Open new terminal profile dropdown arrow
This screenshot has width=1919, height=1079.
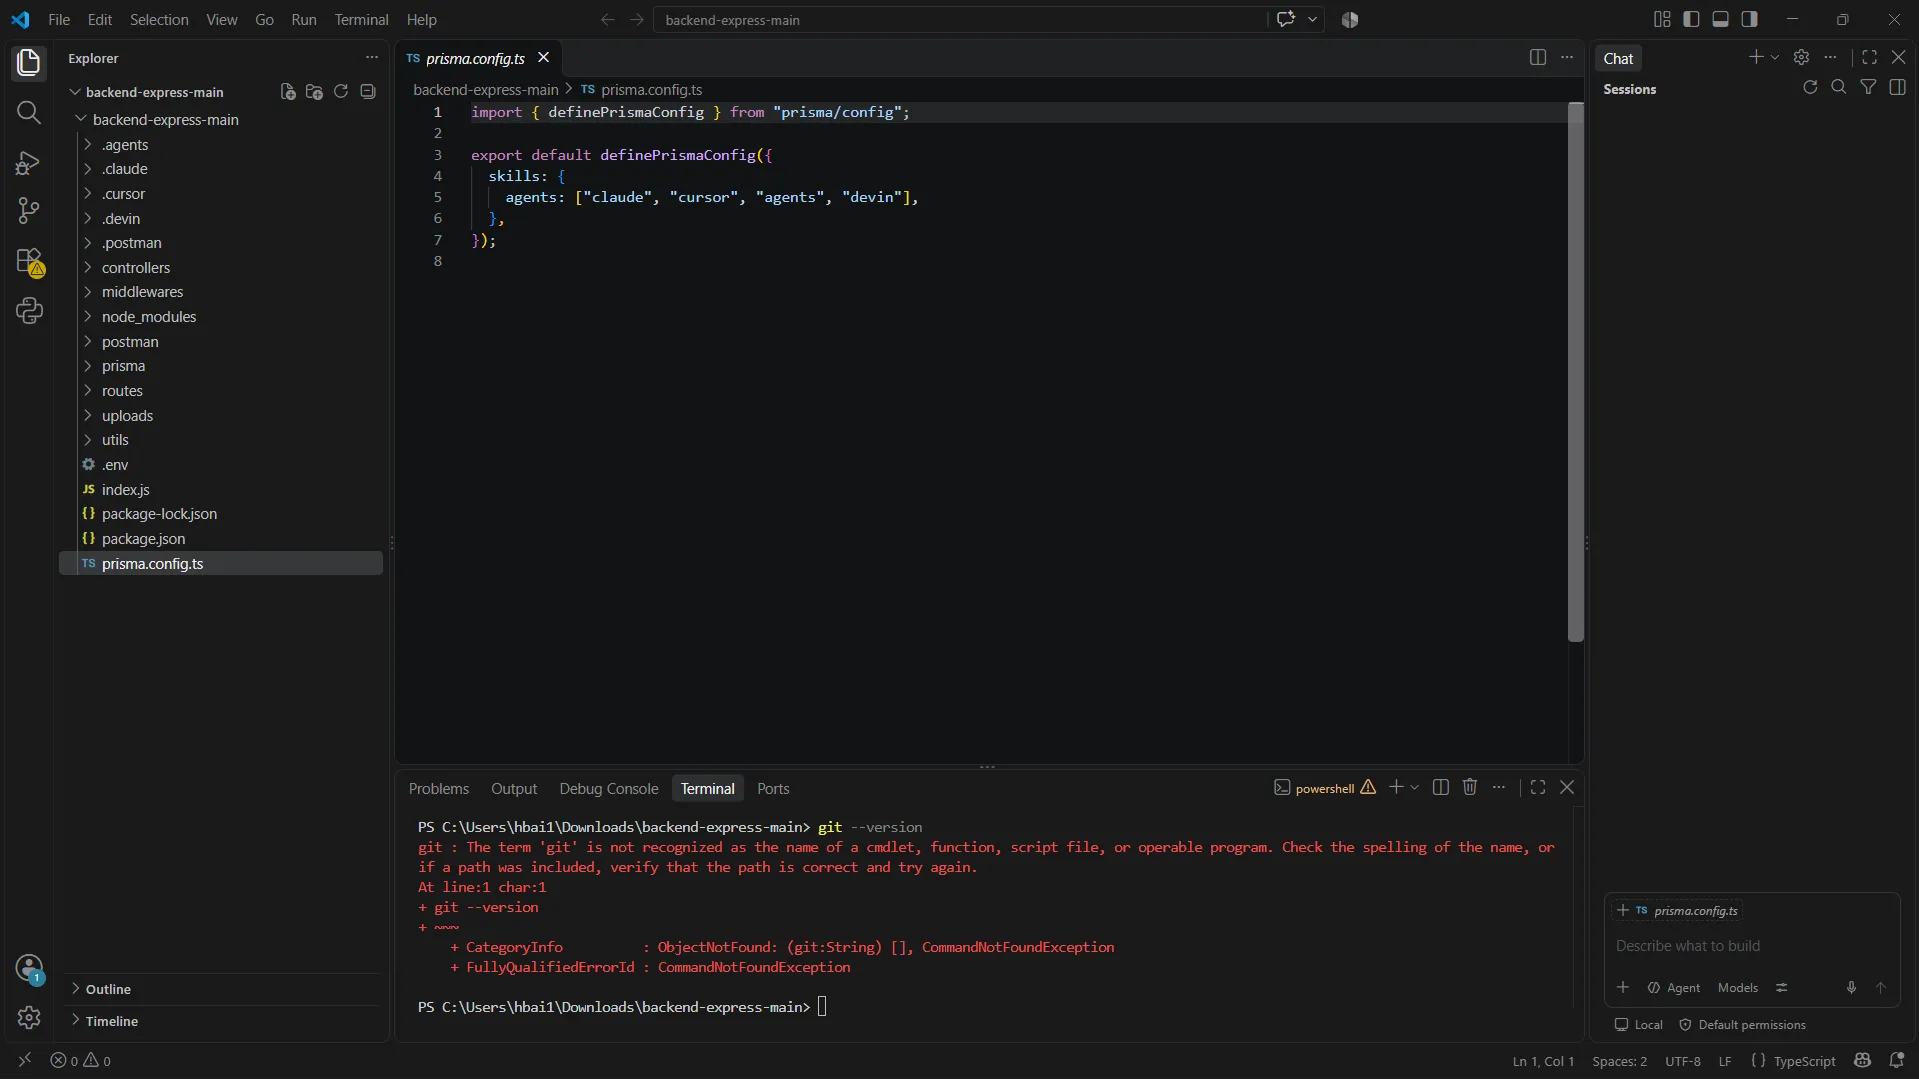[x=1415, y=788]
